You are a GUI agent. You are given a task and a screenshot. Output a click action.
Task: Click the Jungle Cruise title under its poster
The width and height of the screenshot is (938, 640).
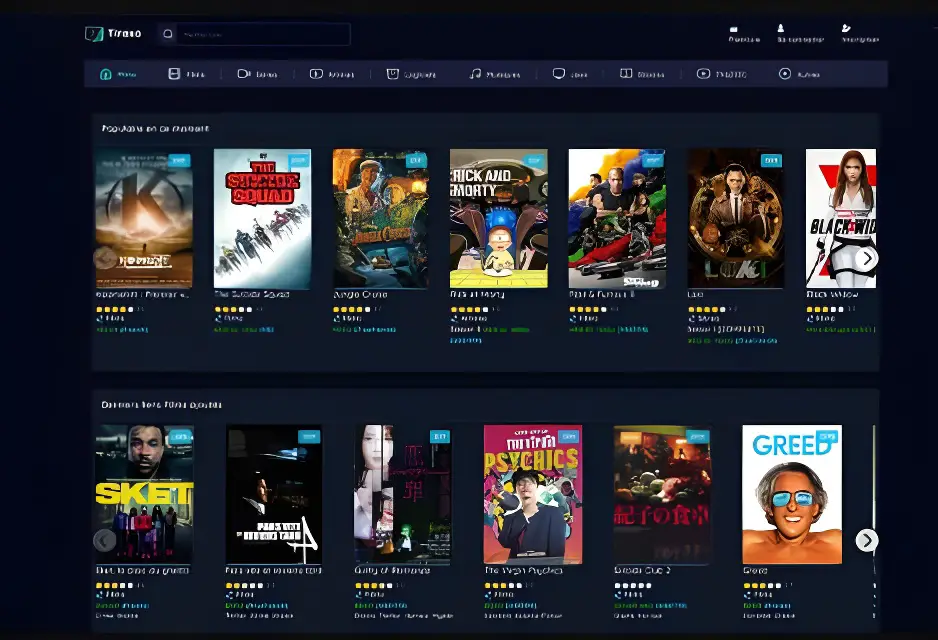(x=360, y=294)
